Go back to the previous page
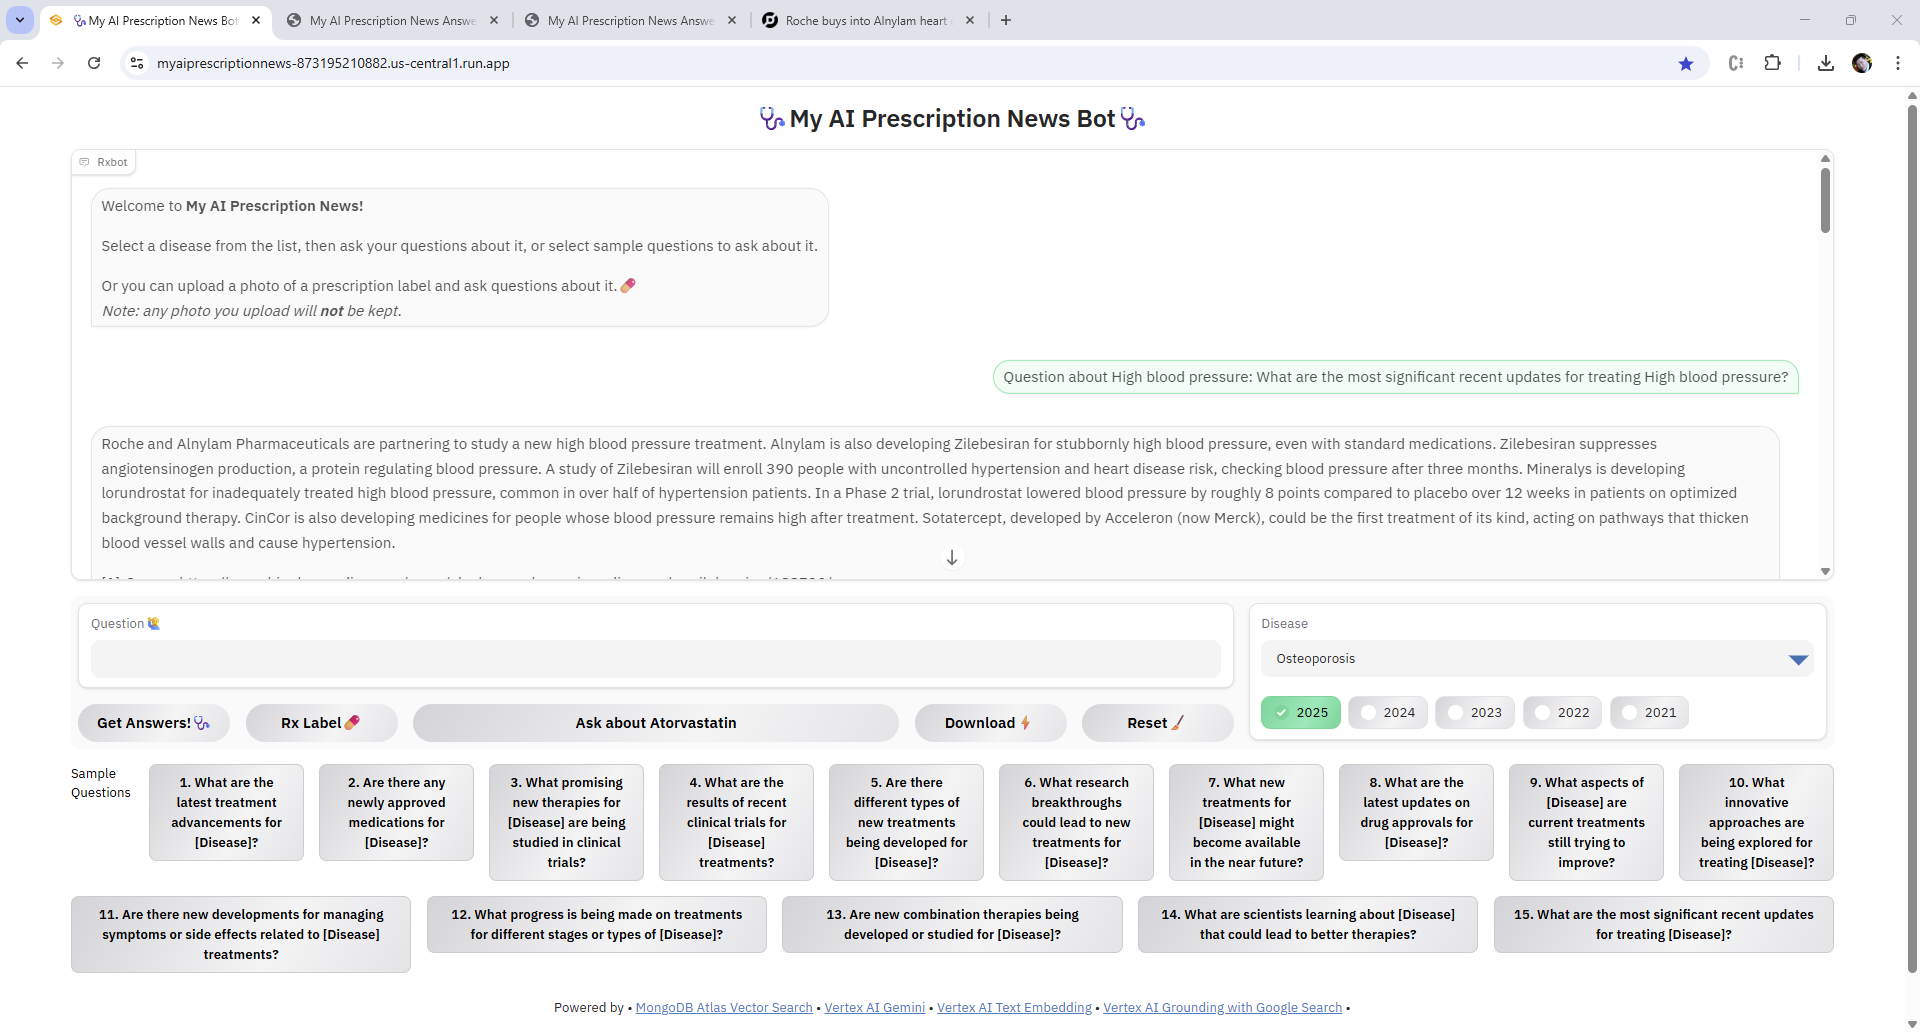 pos(22,63)
